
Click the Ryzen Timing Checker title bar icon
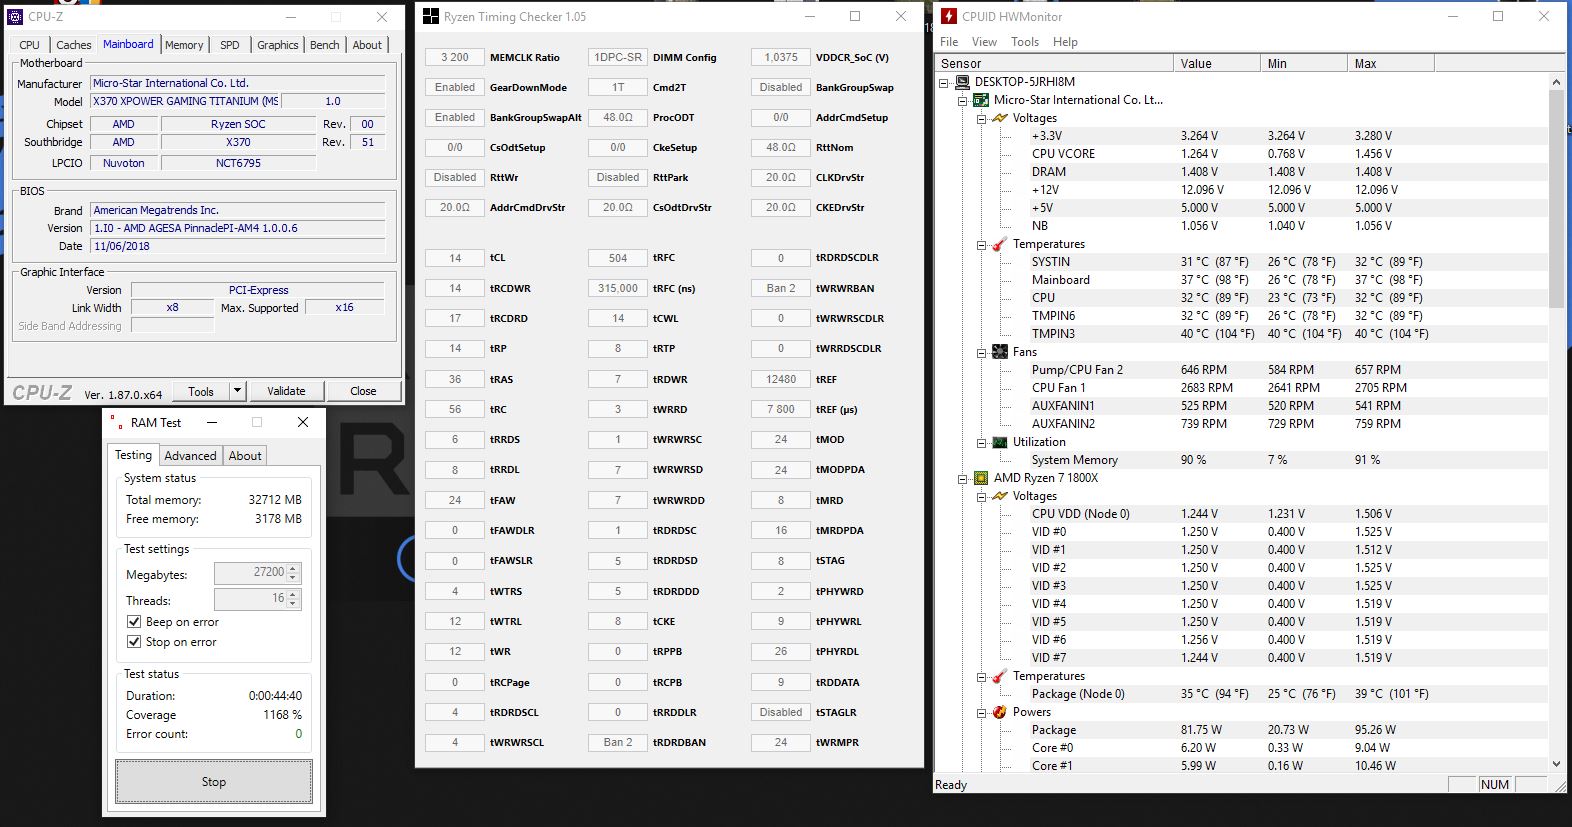430,16
